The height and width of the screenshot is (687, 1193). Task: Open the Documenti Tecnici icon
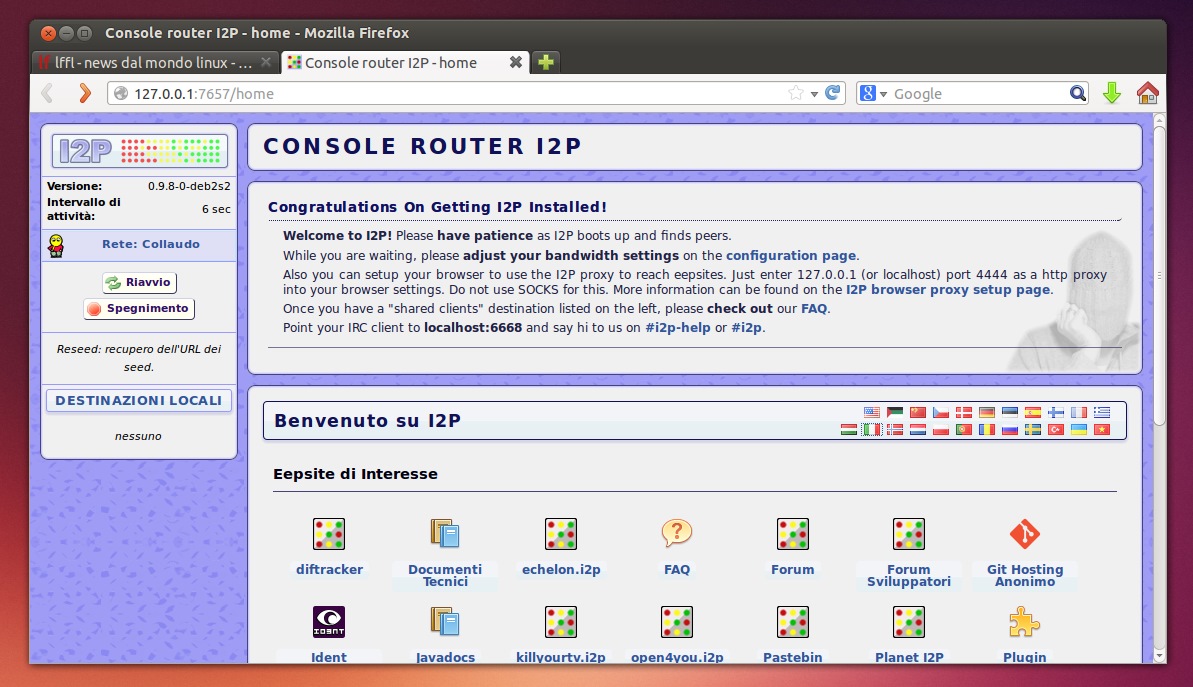(444, 533)
